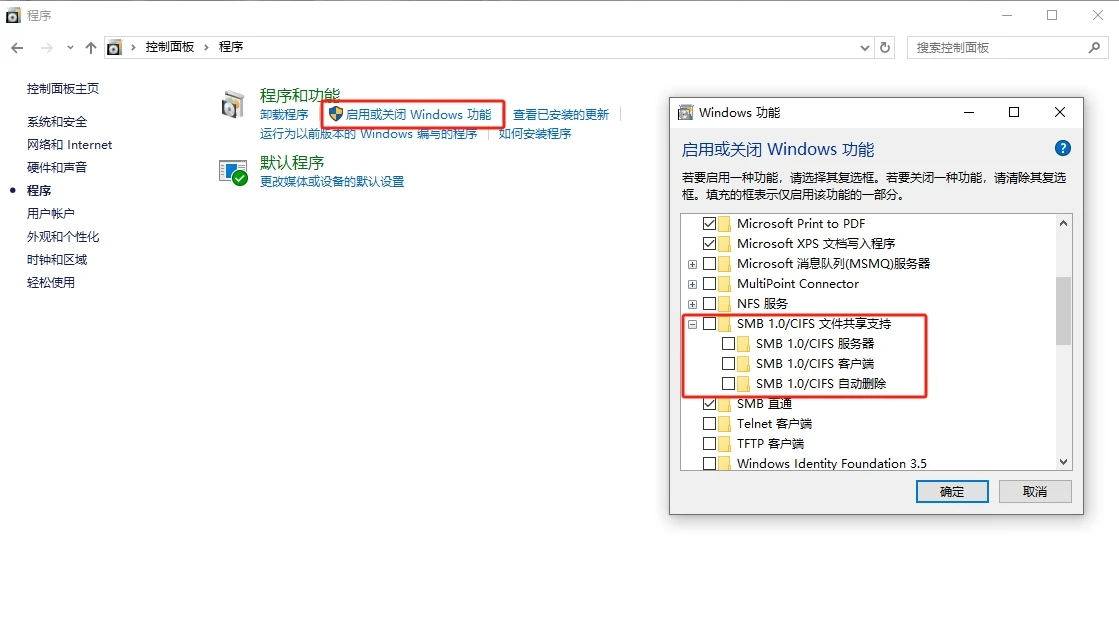Click the forward arrow navigation icon
1119x633 pixels.
[46, 48]
